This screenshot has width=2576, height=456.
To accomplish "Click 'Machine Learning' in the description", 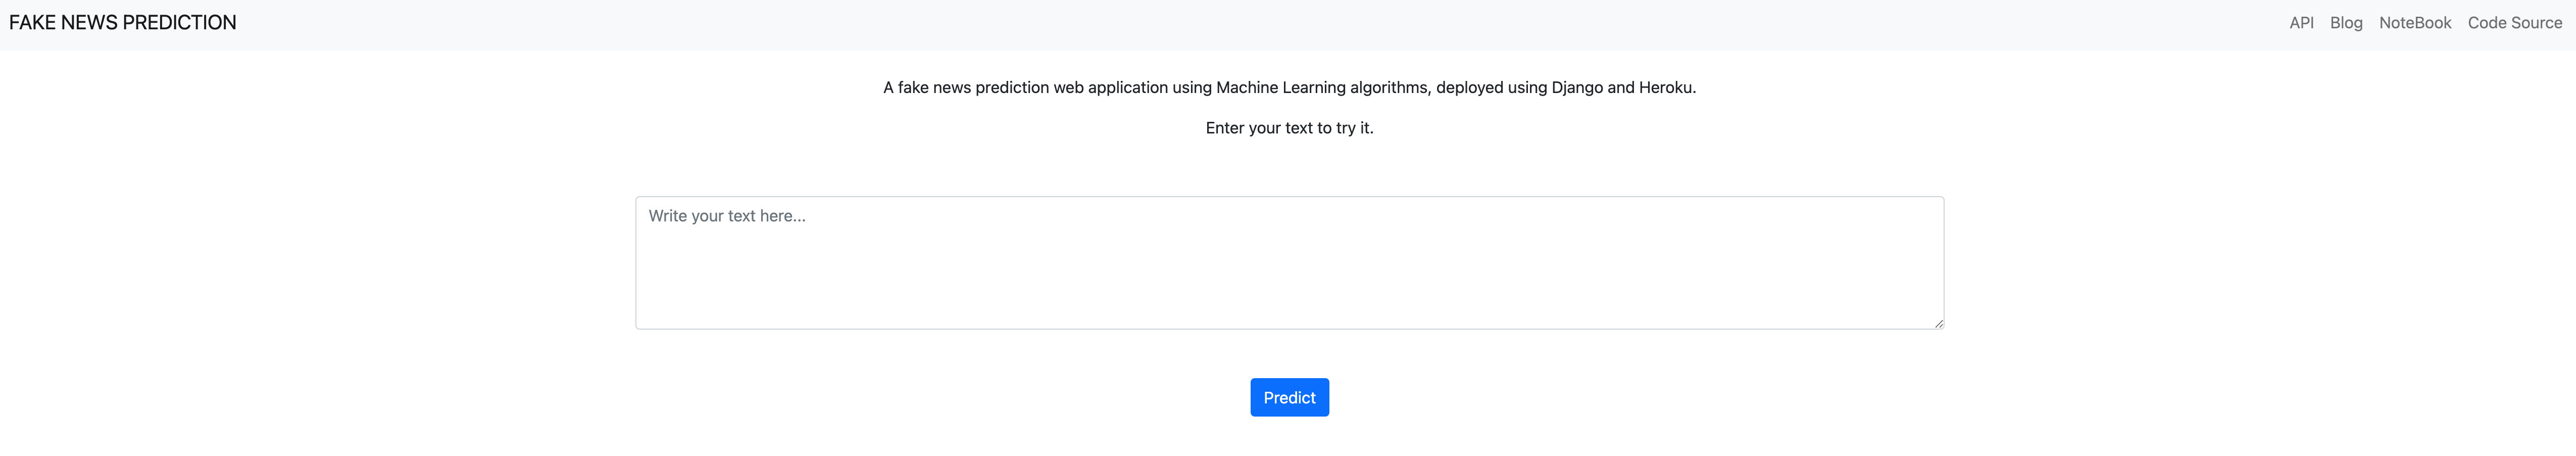I will (1280, 88).
